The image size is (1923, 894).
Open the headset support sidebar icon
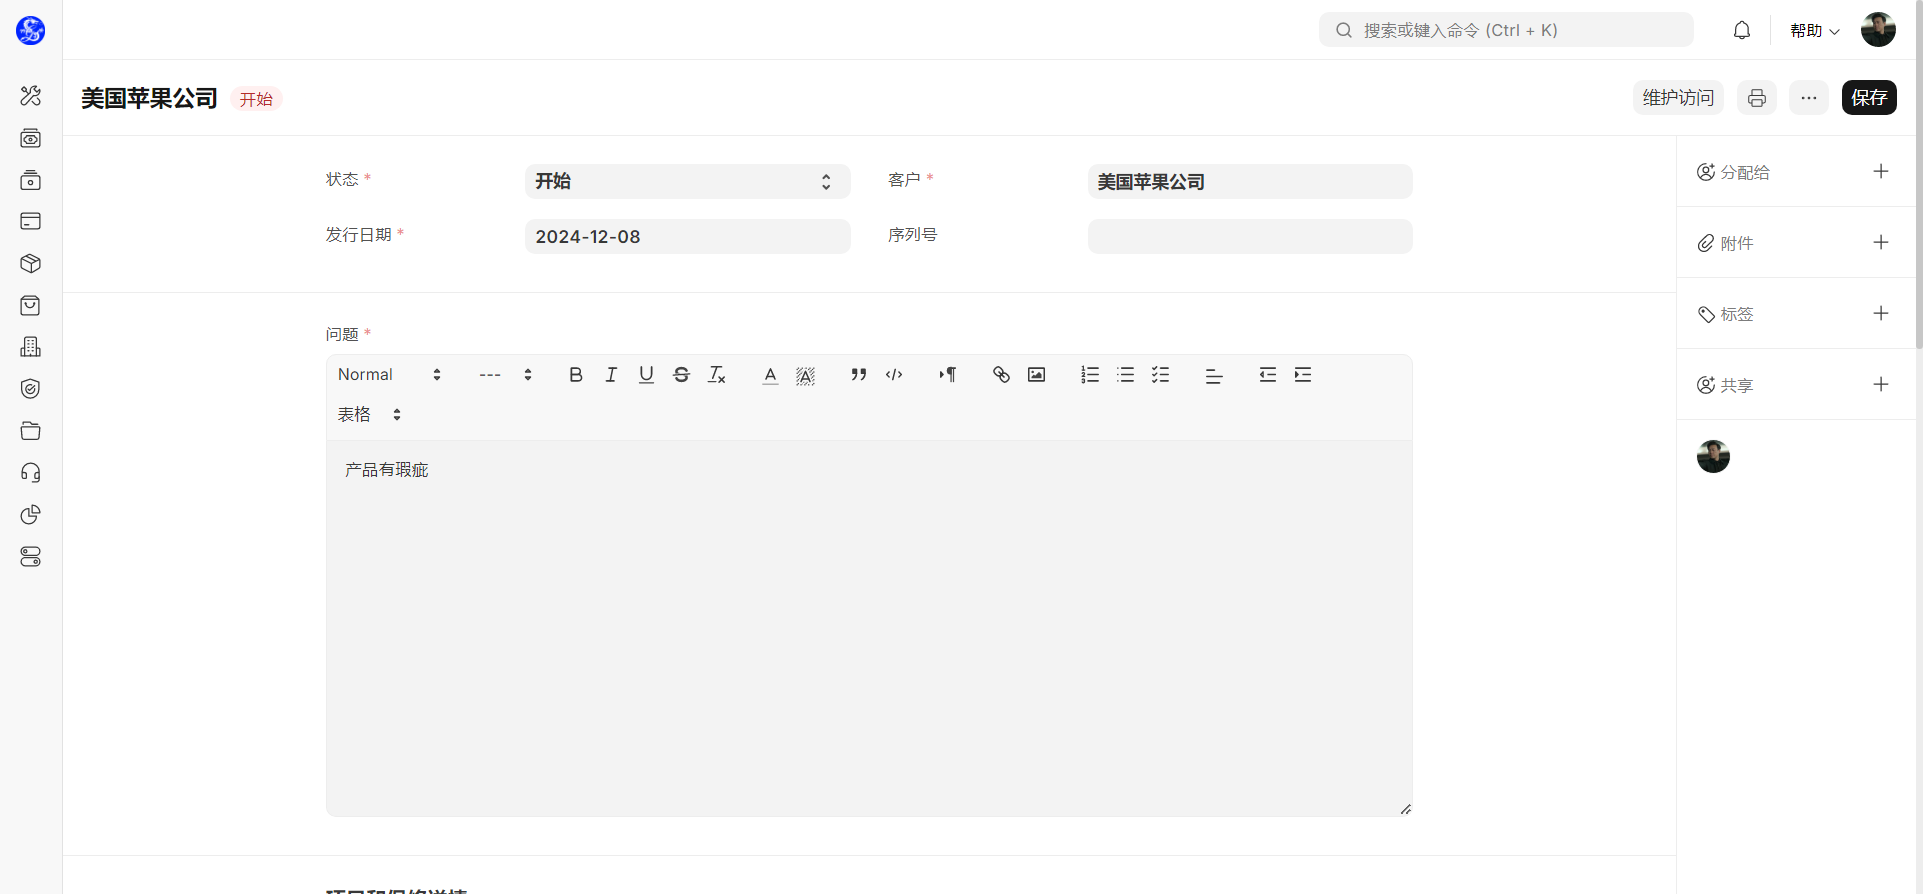pyautogui.click(x=31, y=473)
